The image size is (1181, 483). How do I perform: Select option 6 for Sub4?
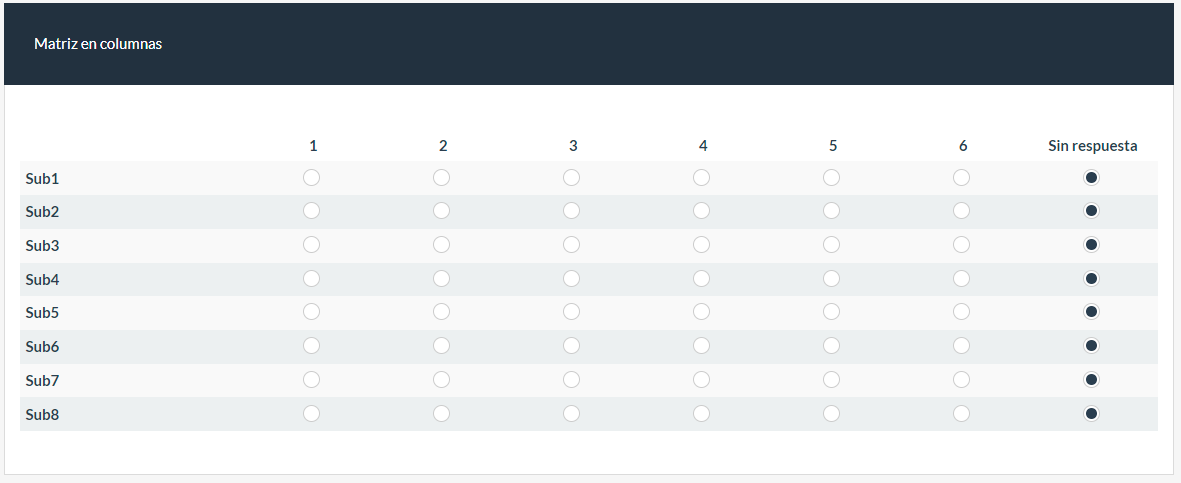(x=962, y=278)
